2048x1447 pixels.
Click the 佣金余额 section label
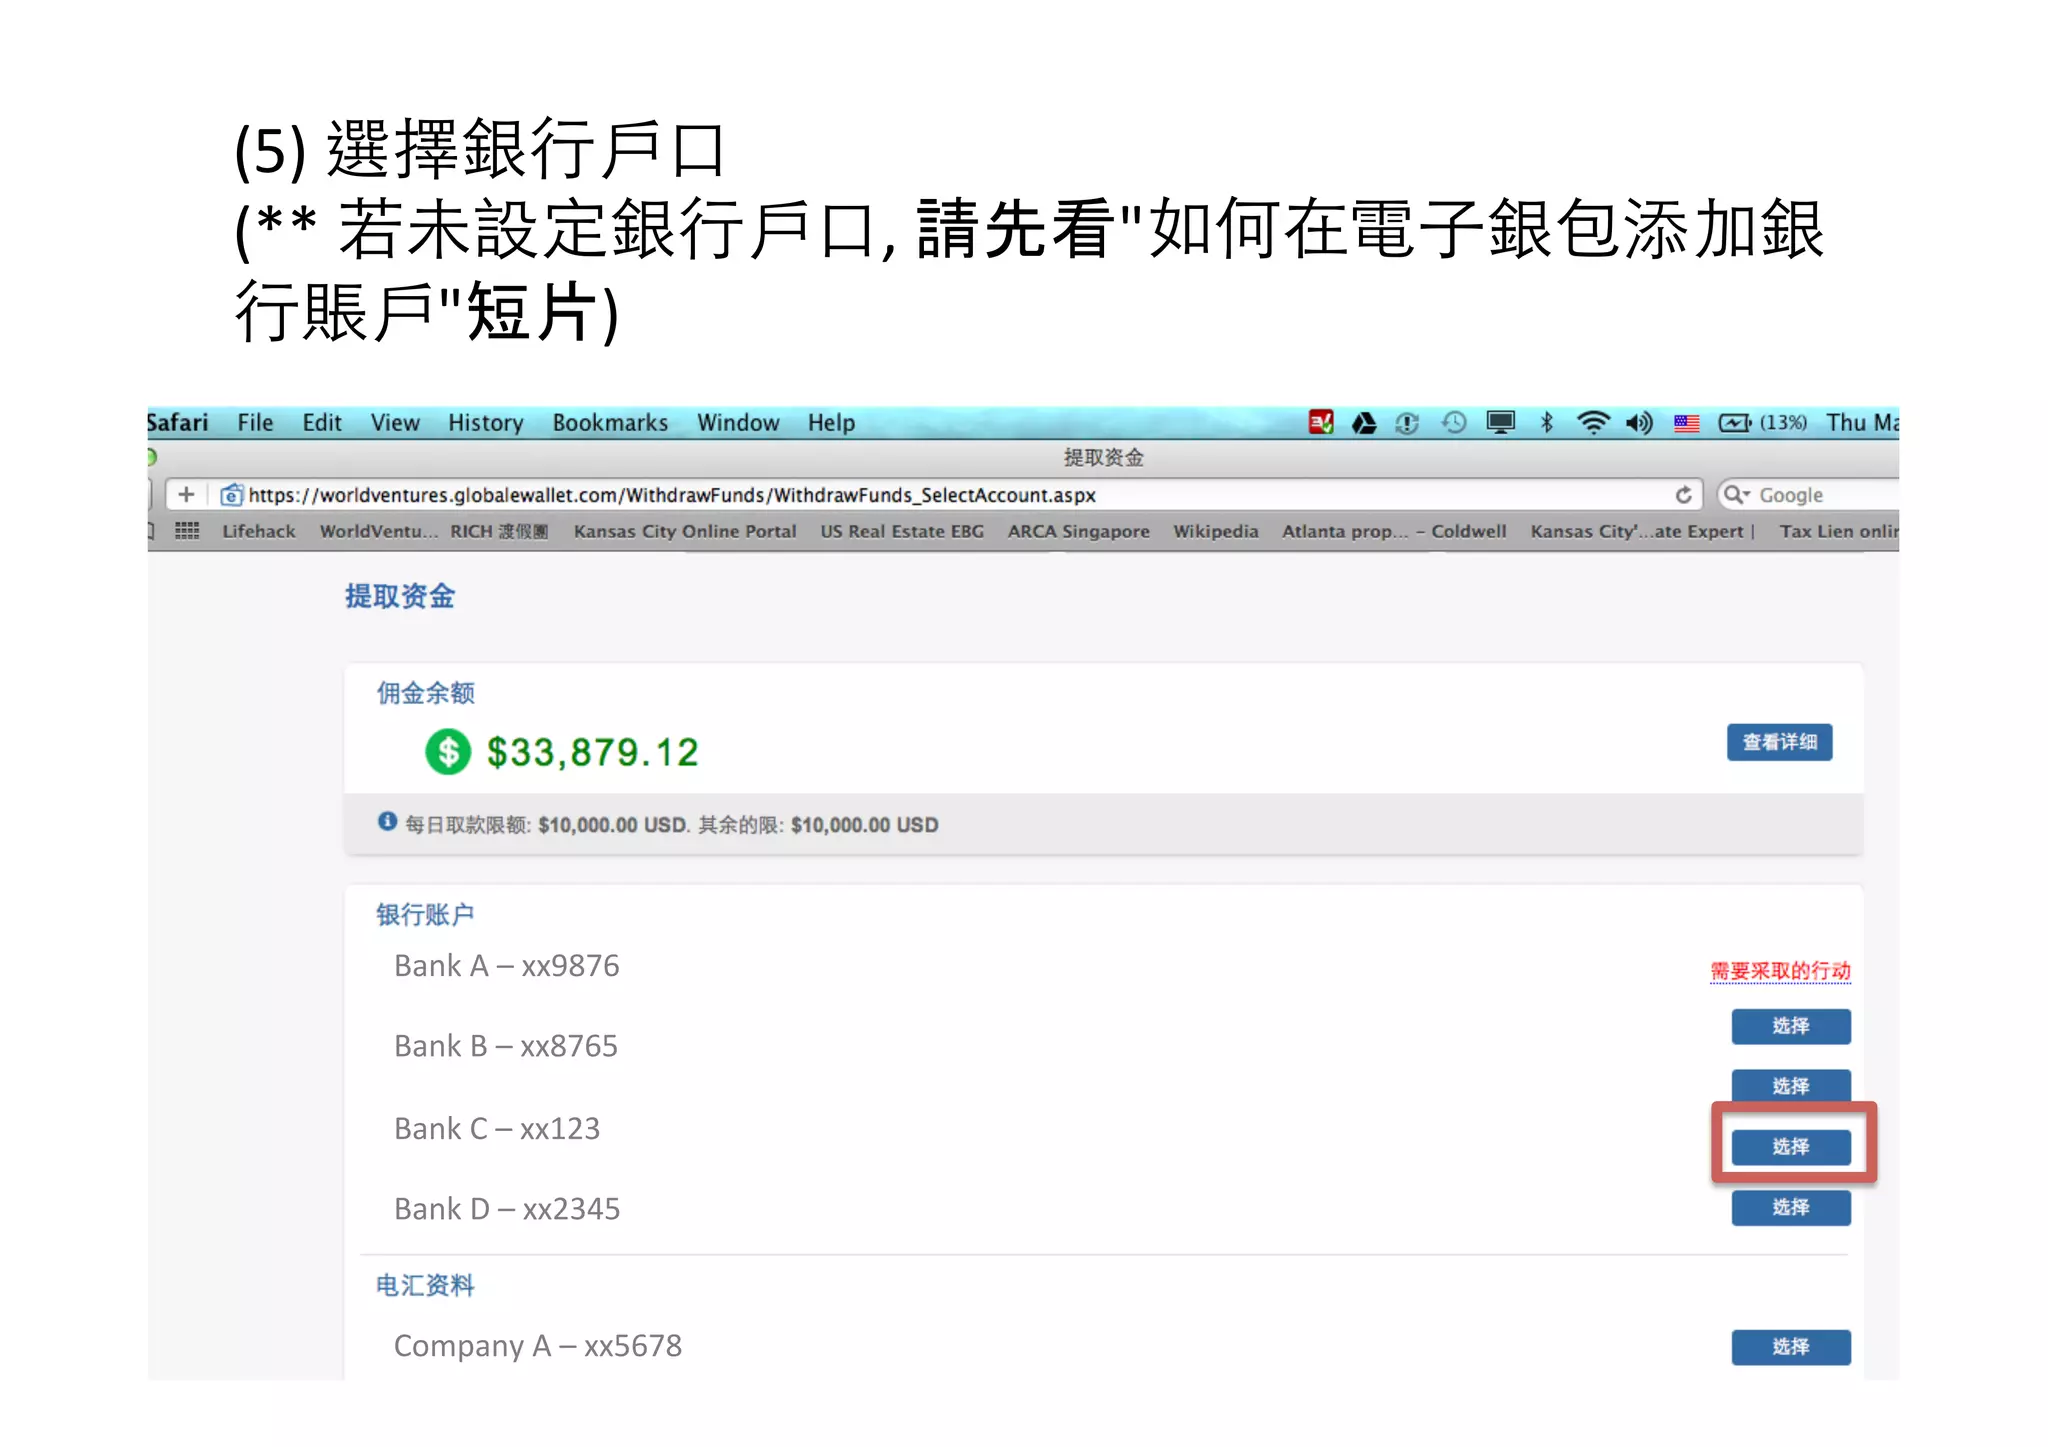425,693
